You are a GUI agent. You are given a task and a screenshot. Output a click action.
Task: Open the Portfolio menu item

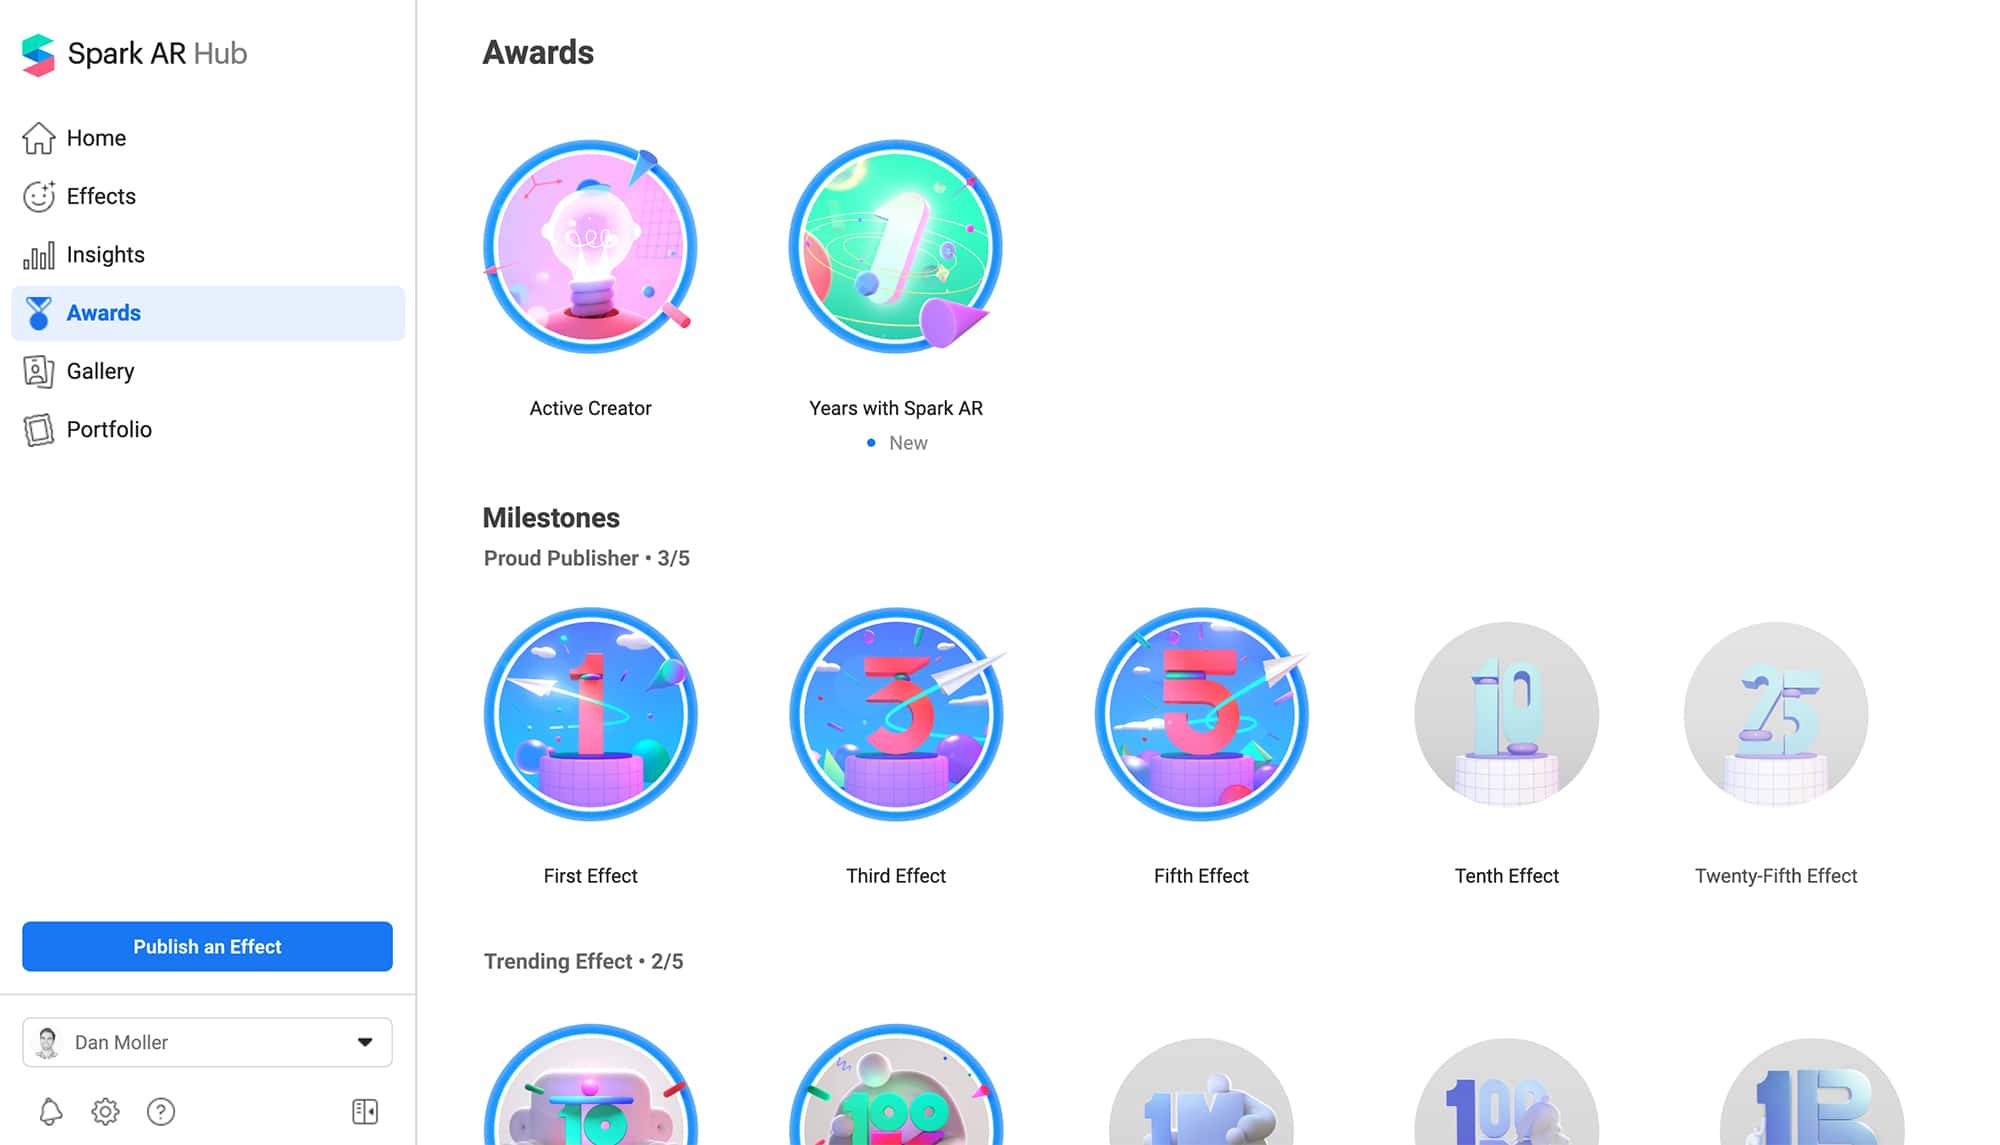click(109, 428)
